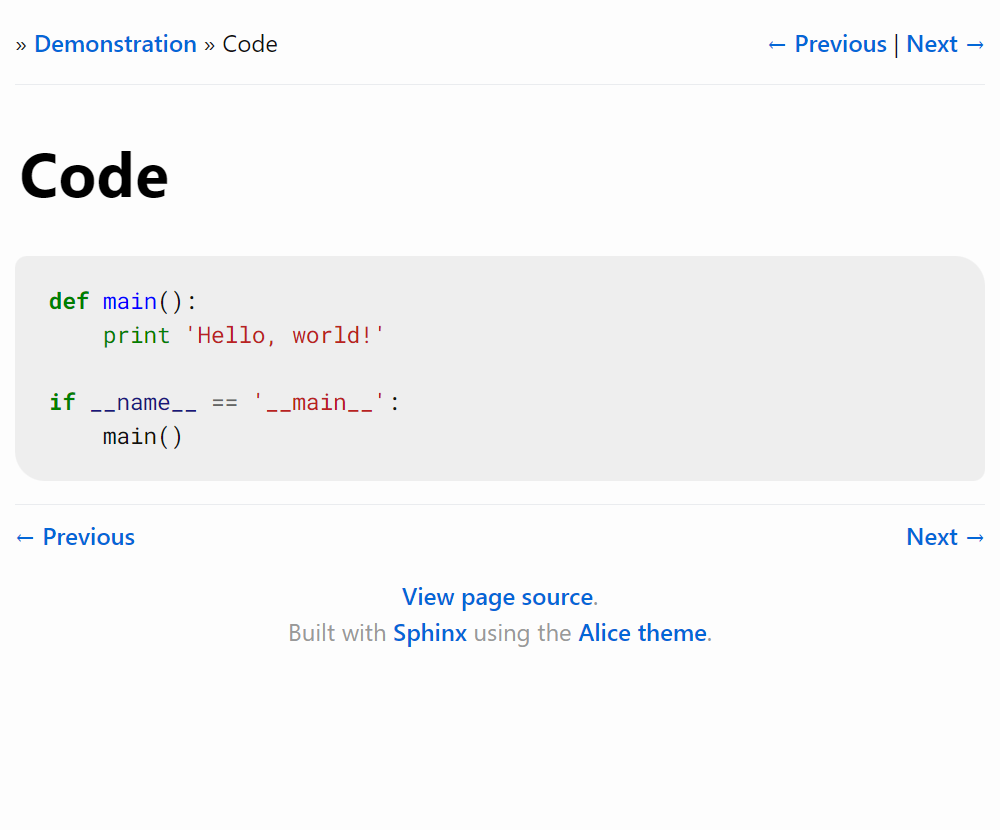
Task: Visit the Sphinx link in footer
Action: (430, 633)
